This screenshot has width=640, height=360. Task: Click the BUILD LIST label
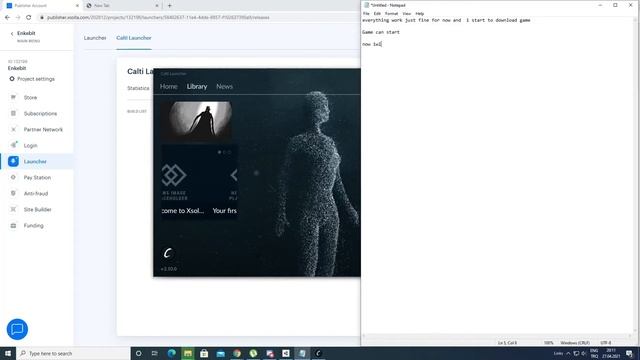137,111
